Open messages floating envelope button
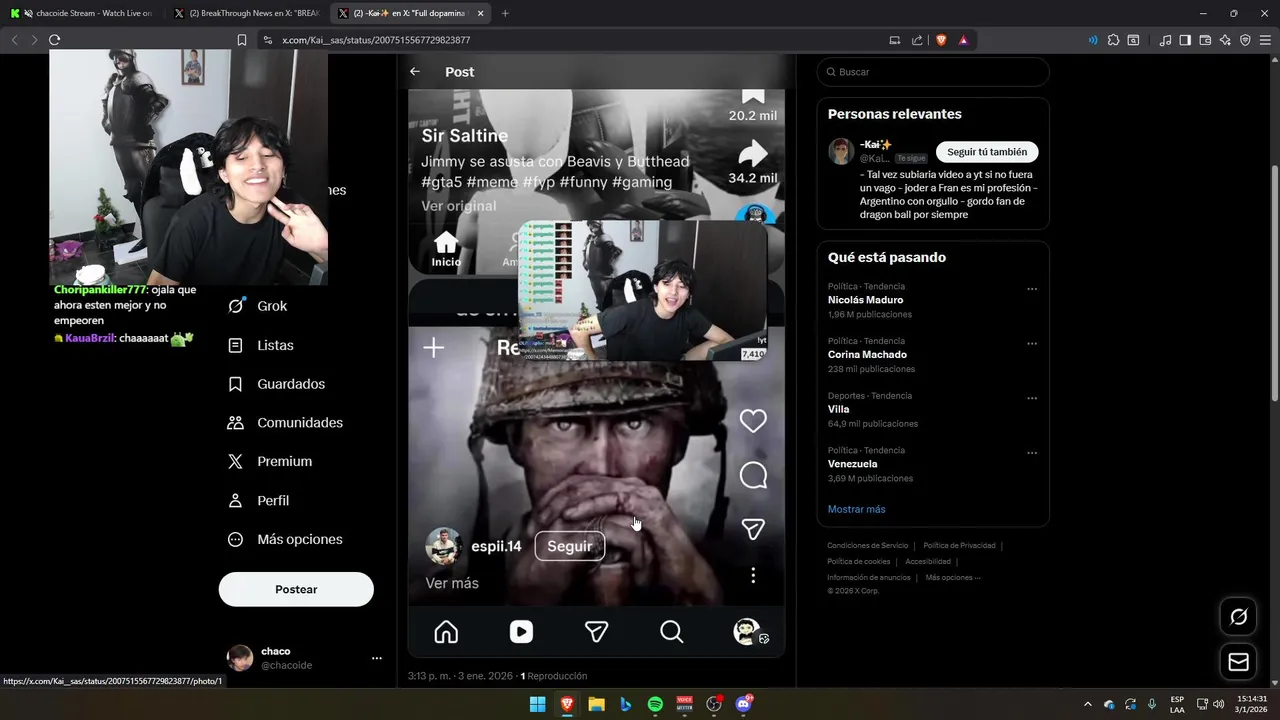Viewport: 1280px width, 720px height. (x=1238, y=662)
